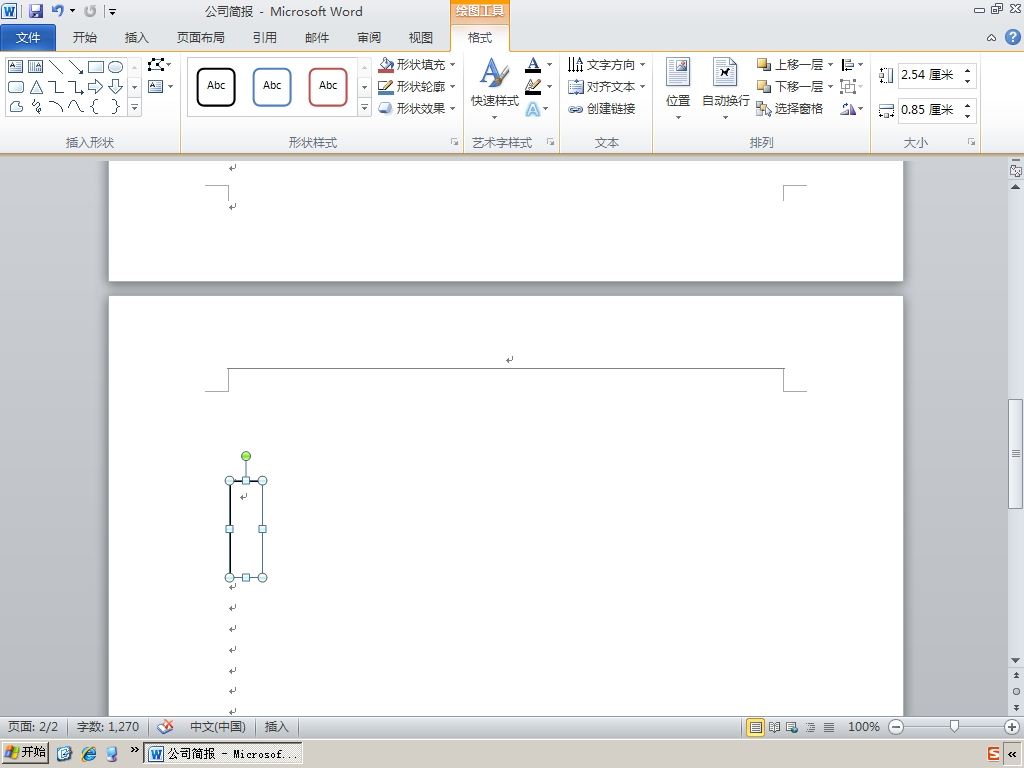1024x768 pixels.
Task: Pick the elbow connector shape
Action: click(56, 86)
